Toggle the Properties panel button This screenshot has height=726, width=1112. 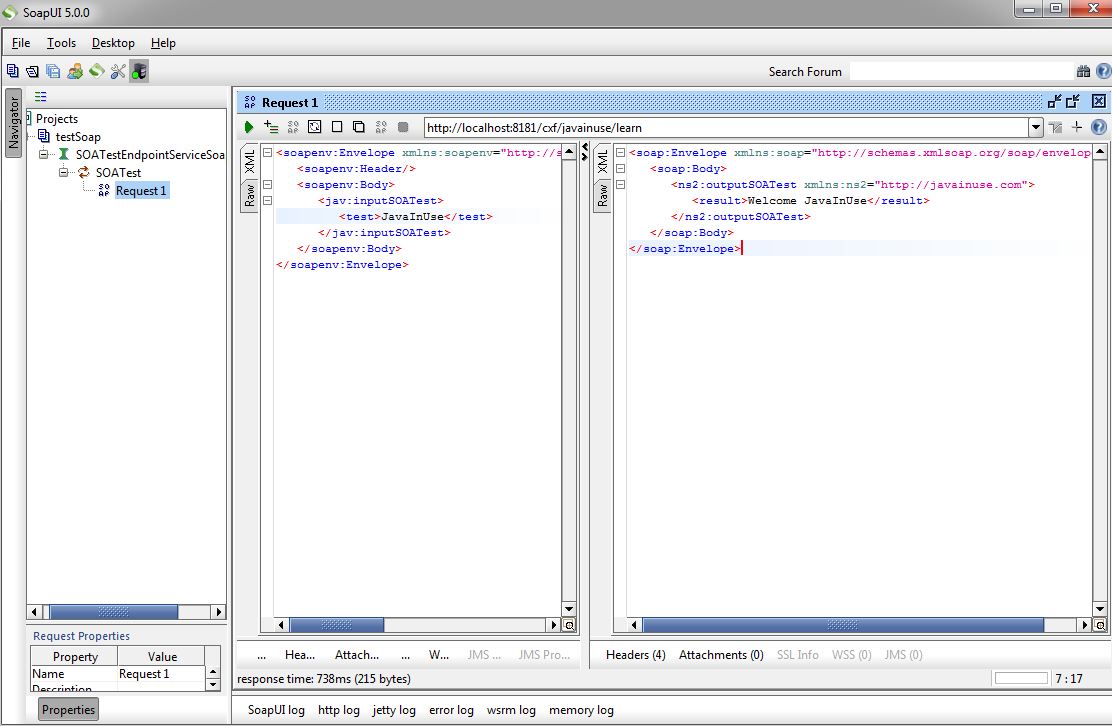68,710
